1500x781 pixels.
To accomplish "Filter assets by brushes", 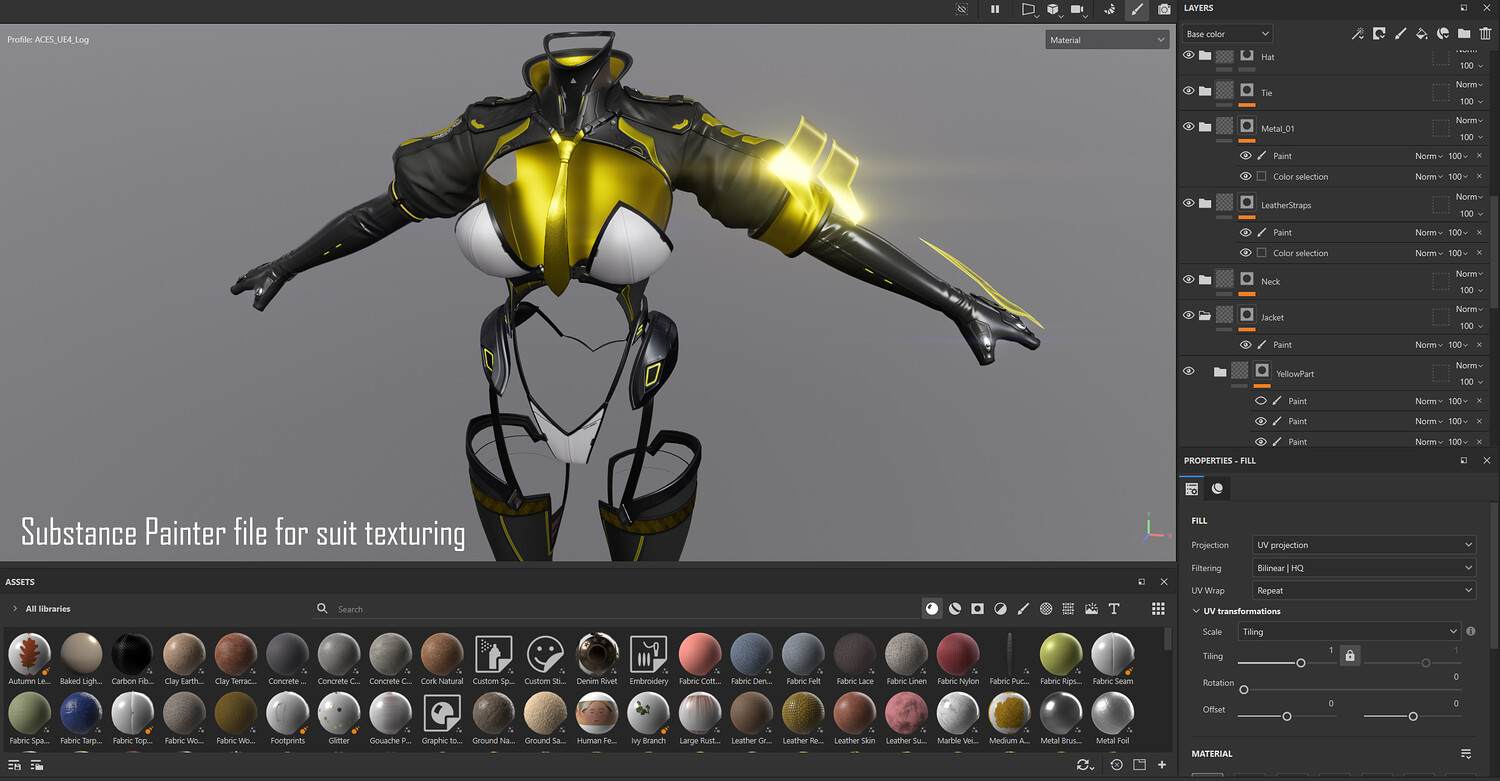I will 1023,608.
